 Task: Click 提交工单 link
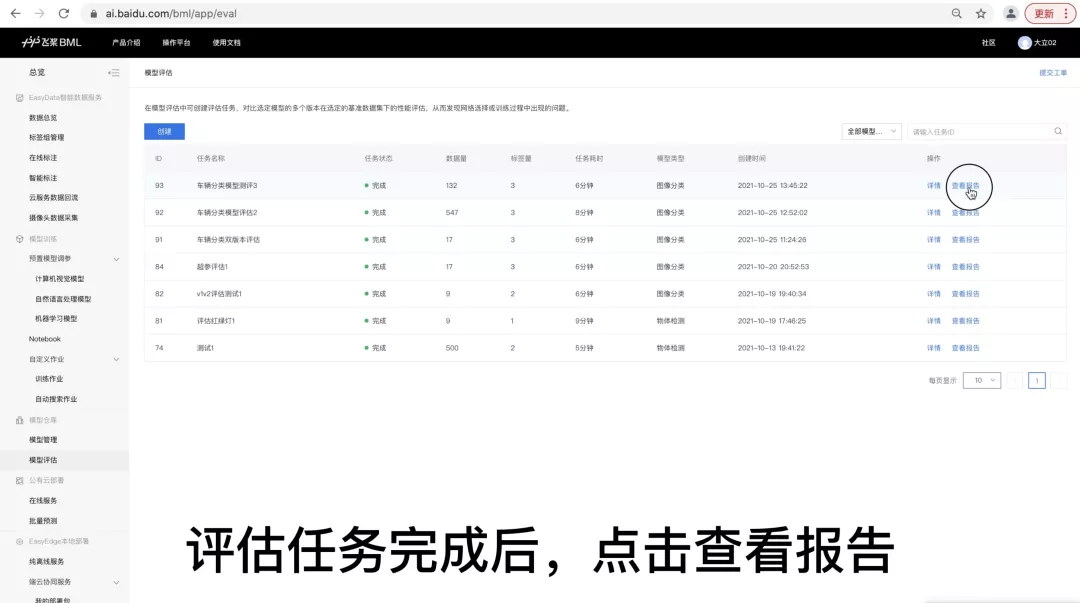point(1053,72)
